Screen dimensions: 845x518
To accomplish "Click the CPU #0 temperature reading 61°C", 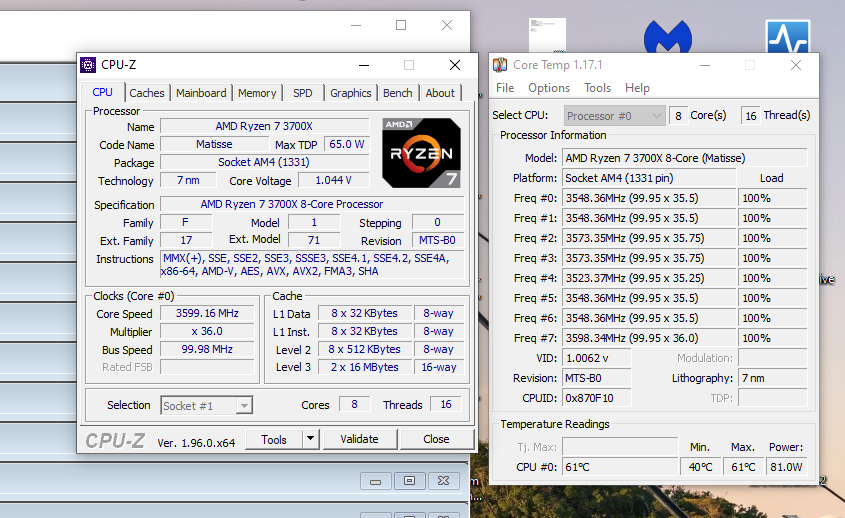I will pyautogui.click(x=620, y=467).
